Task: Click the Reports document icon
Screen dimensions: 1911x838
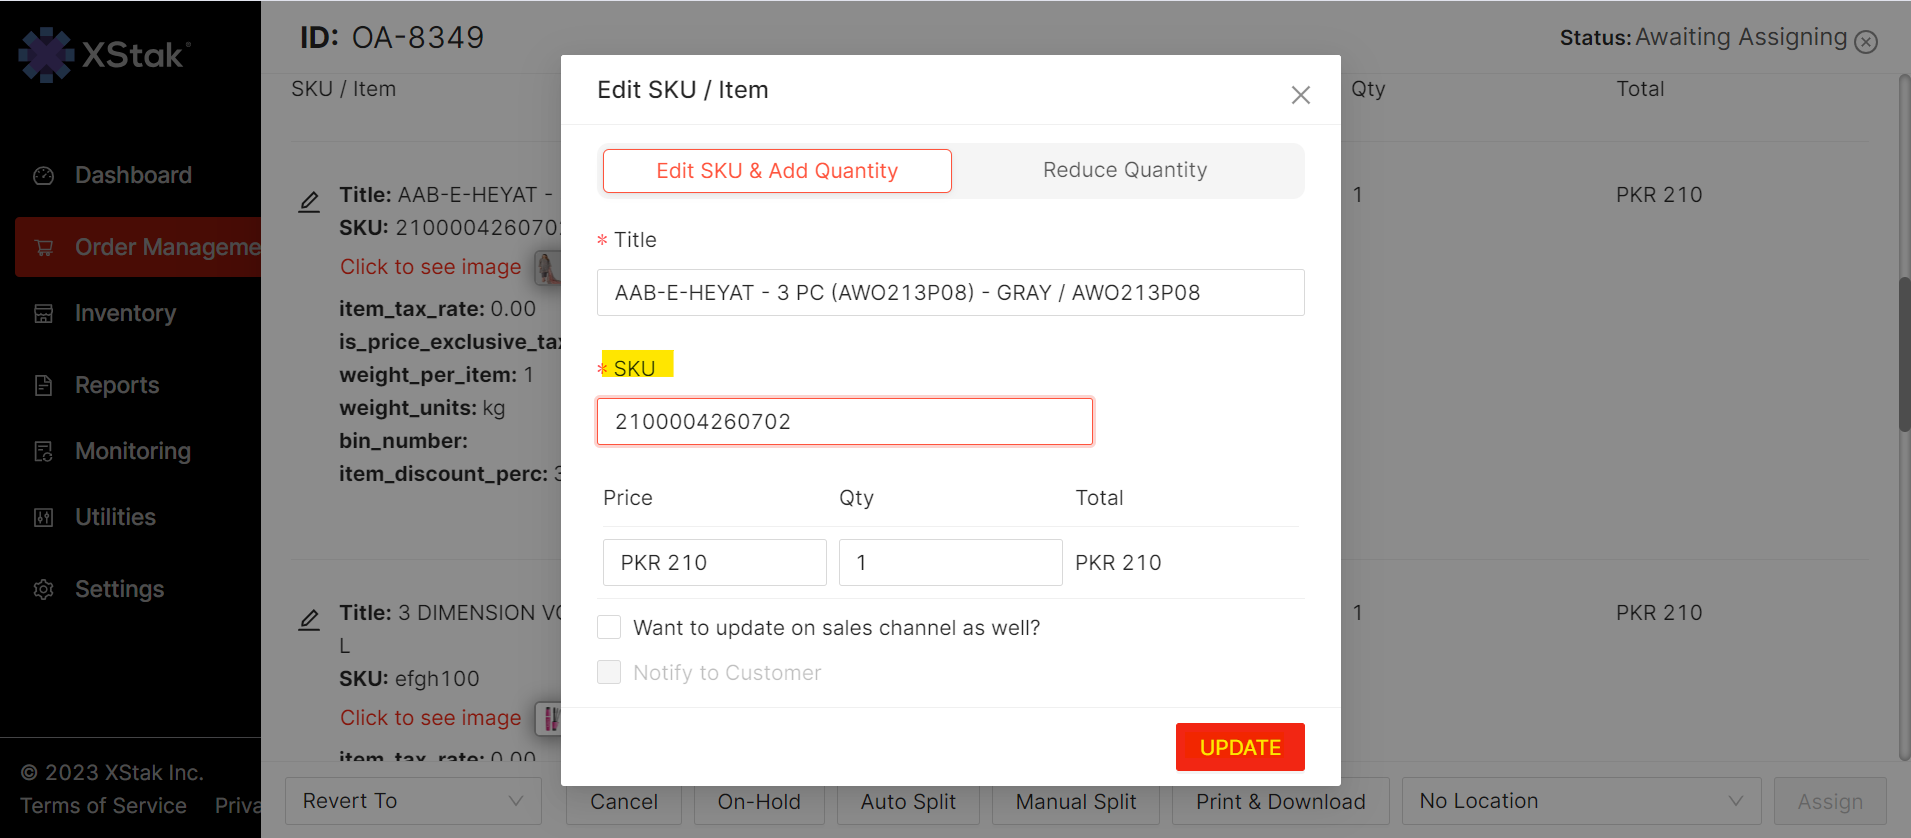Action: coord(43,386)
